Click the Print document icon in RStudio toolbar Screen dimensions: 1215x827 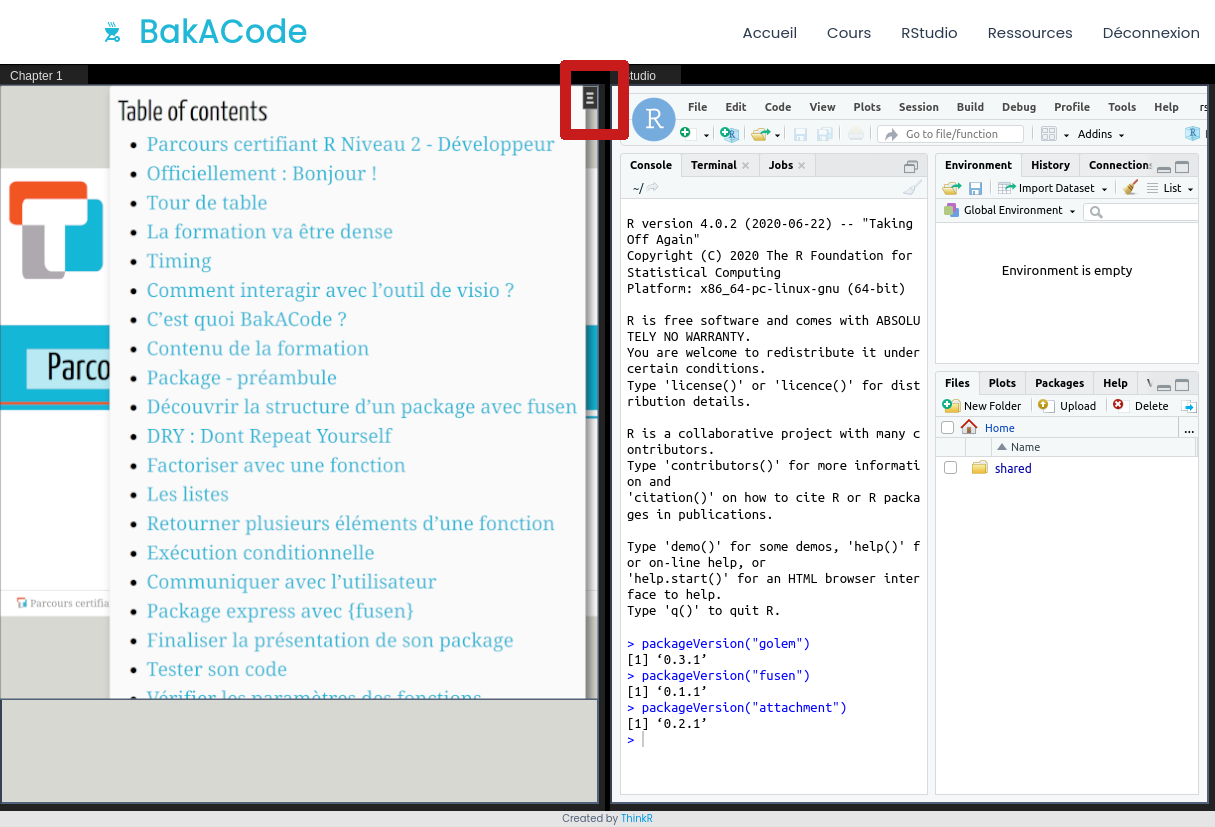[x=856, y=134]
